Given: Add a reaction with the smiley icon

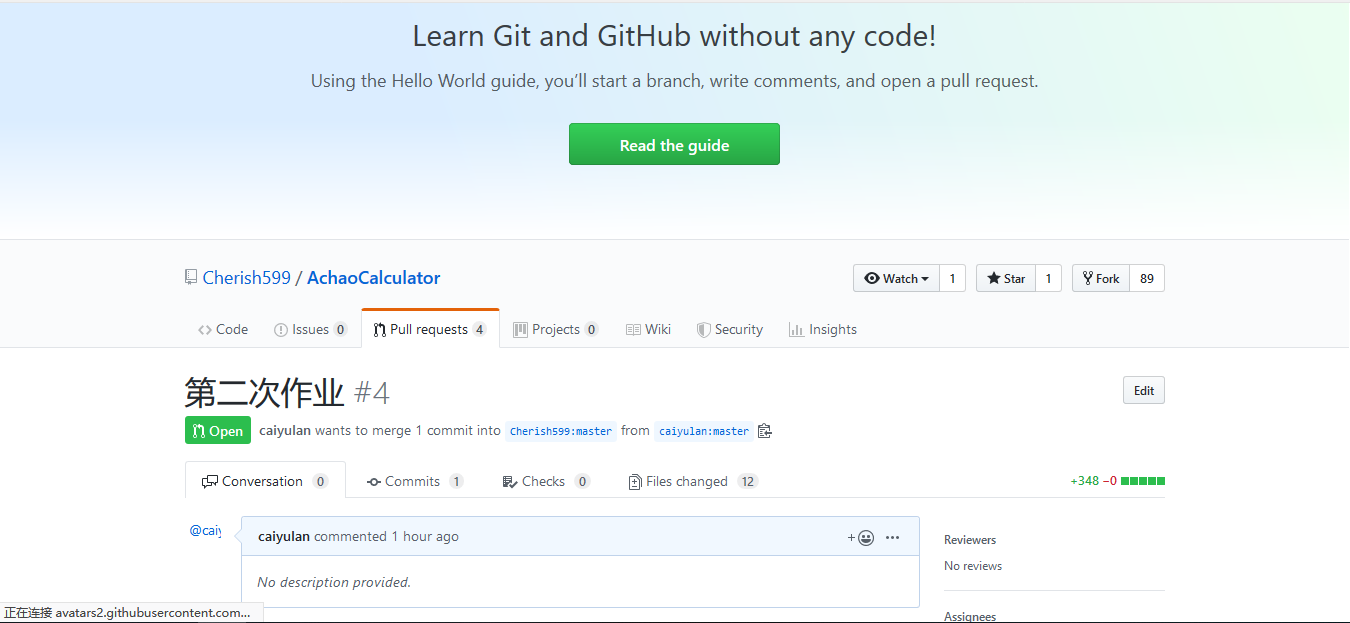Looking at the screenshot, I should [x=861, y=537].
